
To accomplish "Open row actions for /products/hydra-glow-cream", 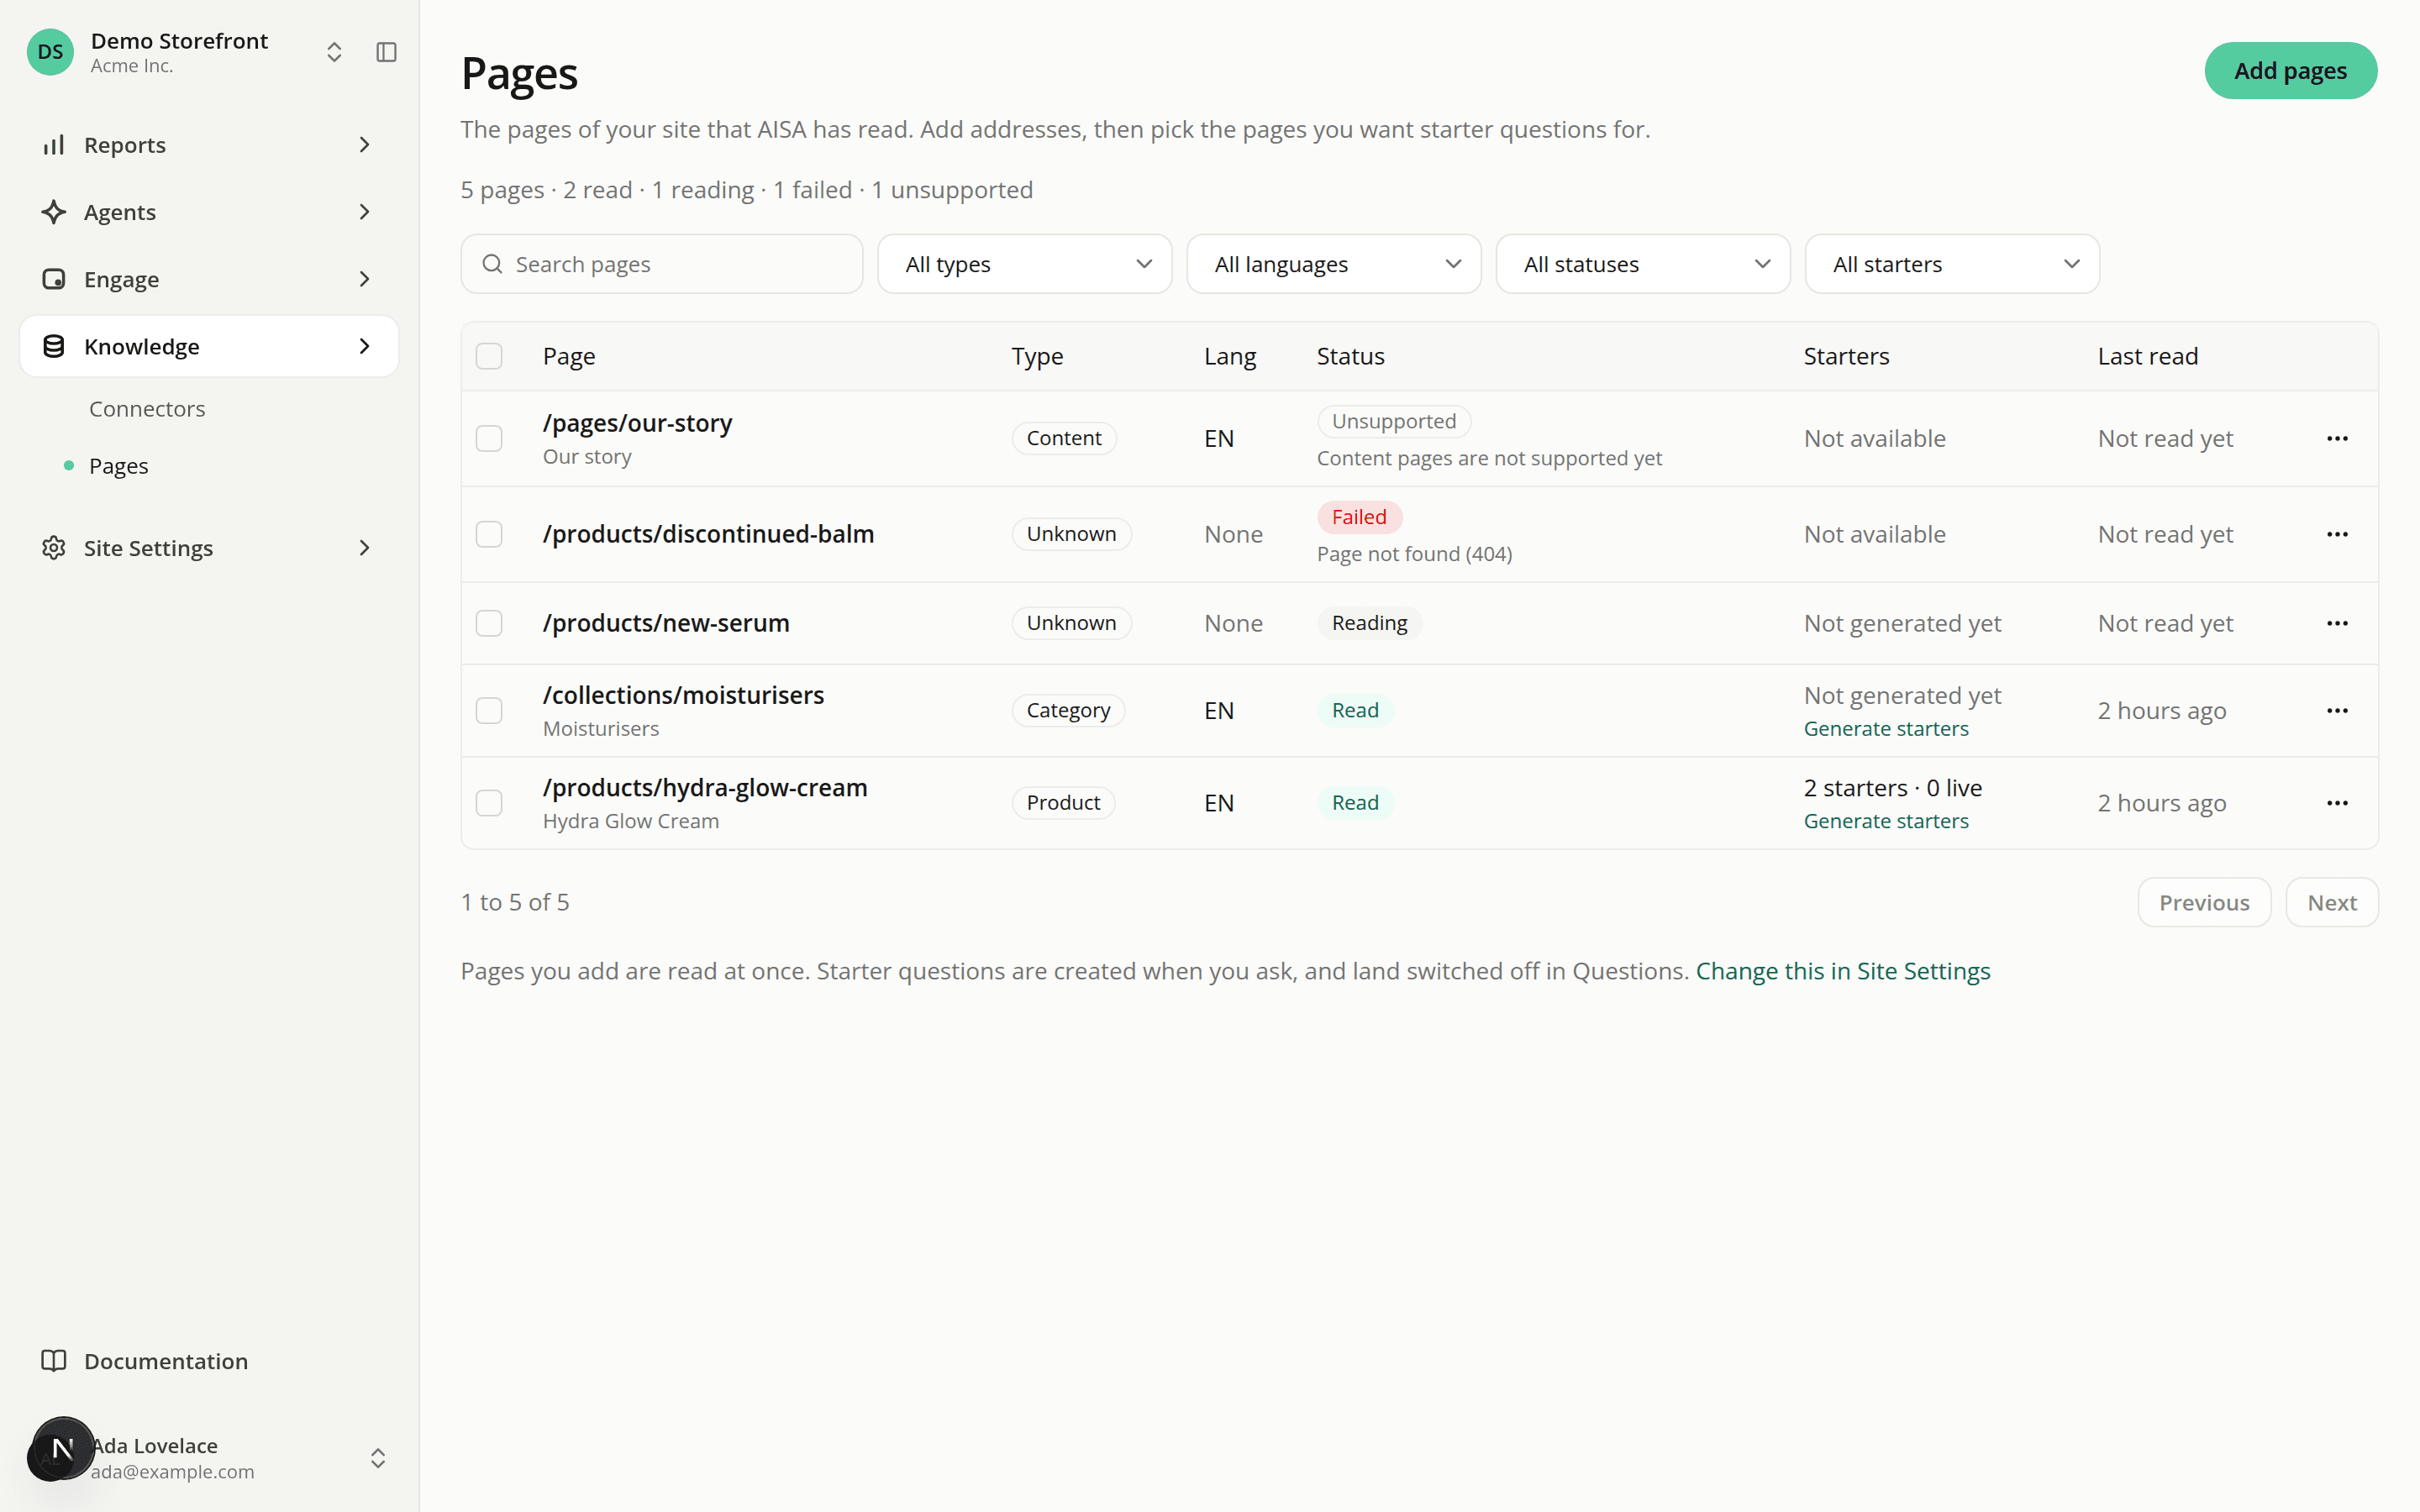I will [x=2337, y=803].
